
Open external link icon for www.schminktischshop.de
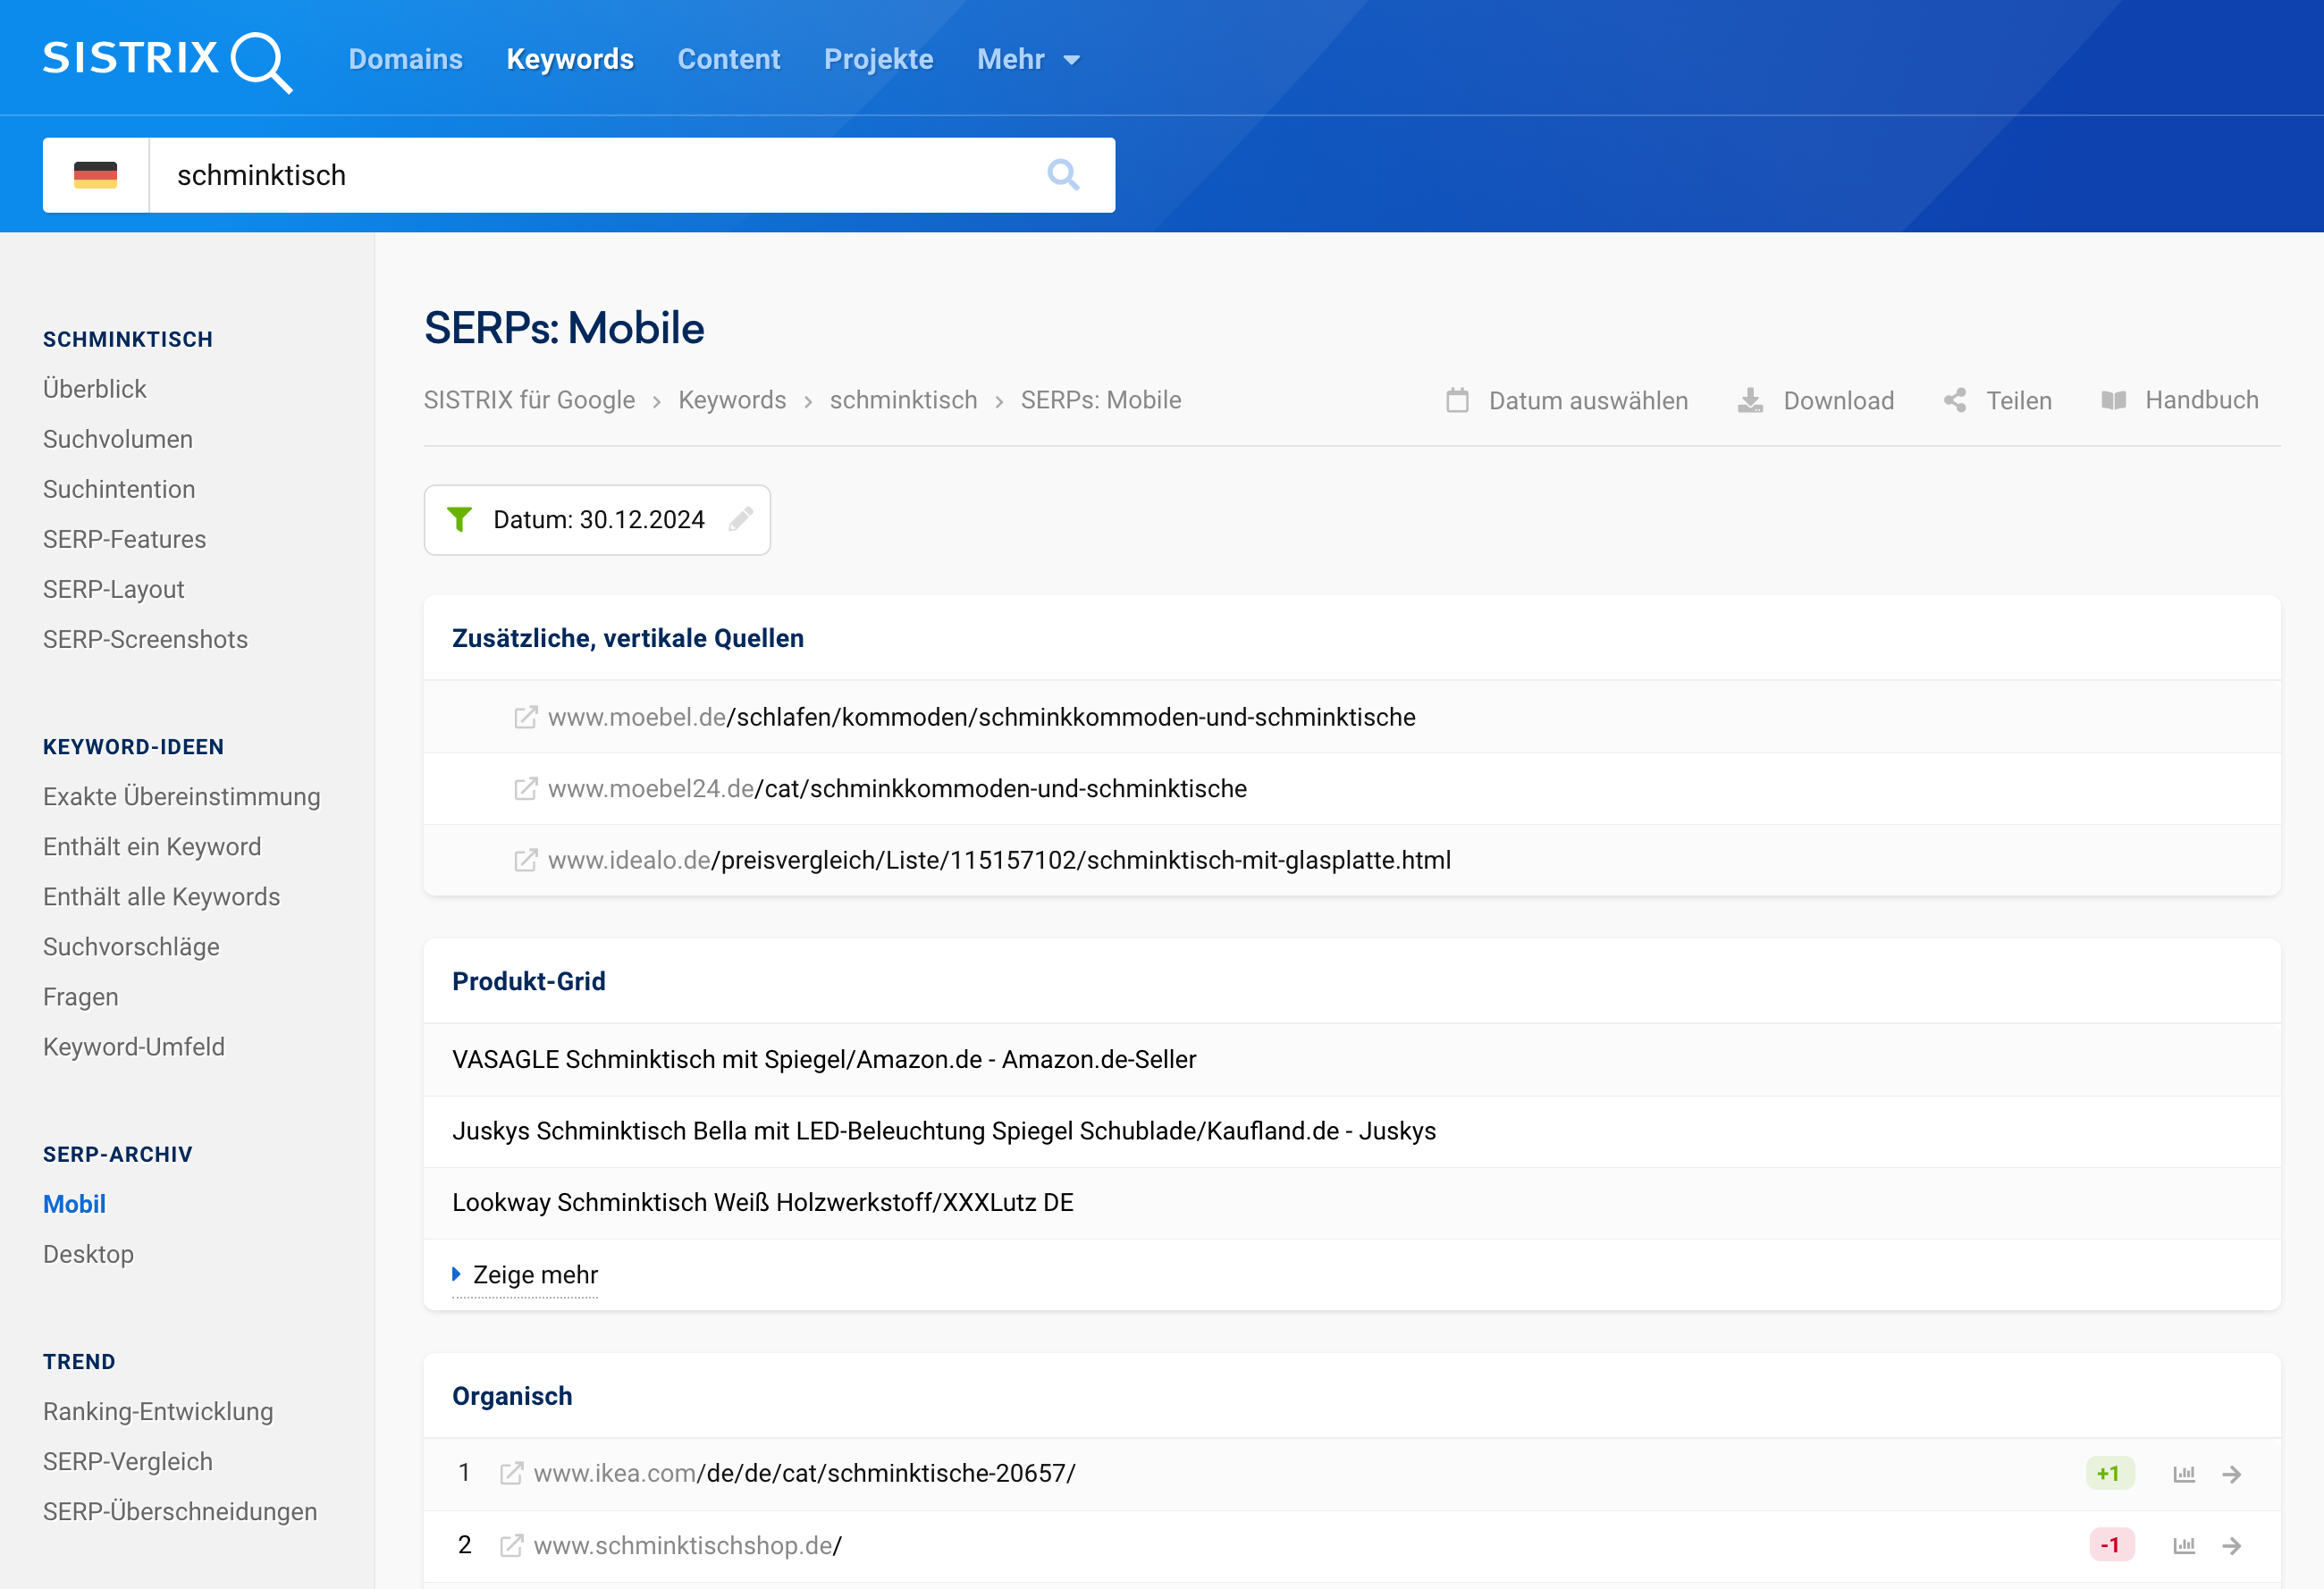pyautogui.click(x=511, y=1545)
